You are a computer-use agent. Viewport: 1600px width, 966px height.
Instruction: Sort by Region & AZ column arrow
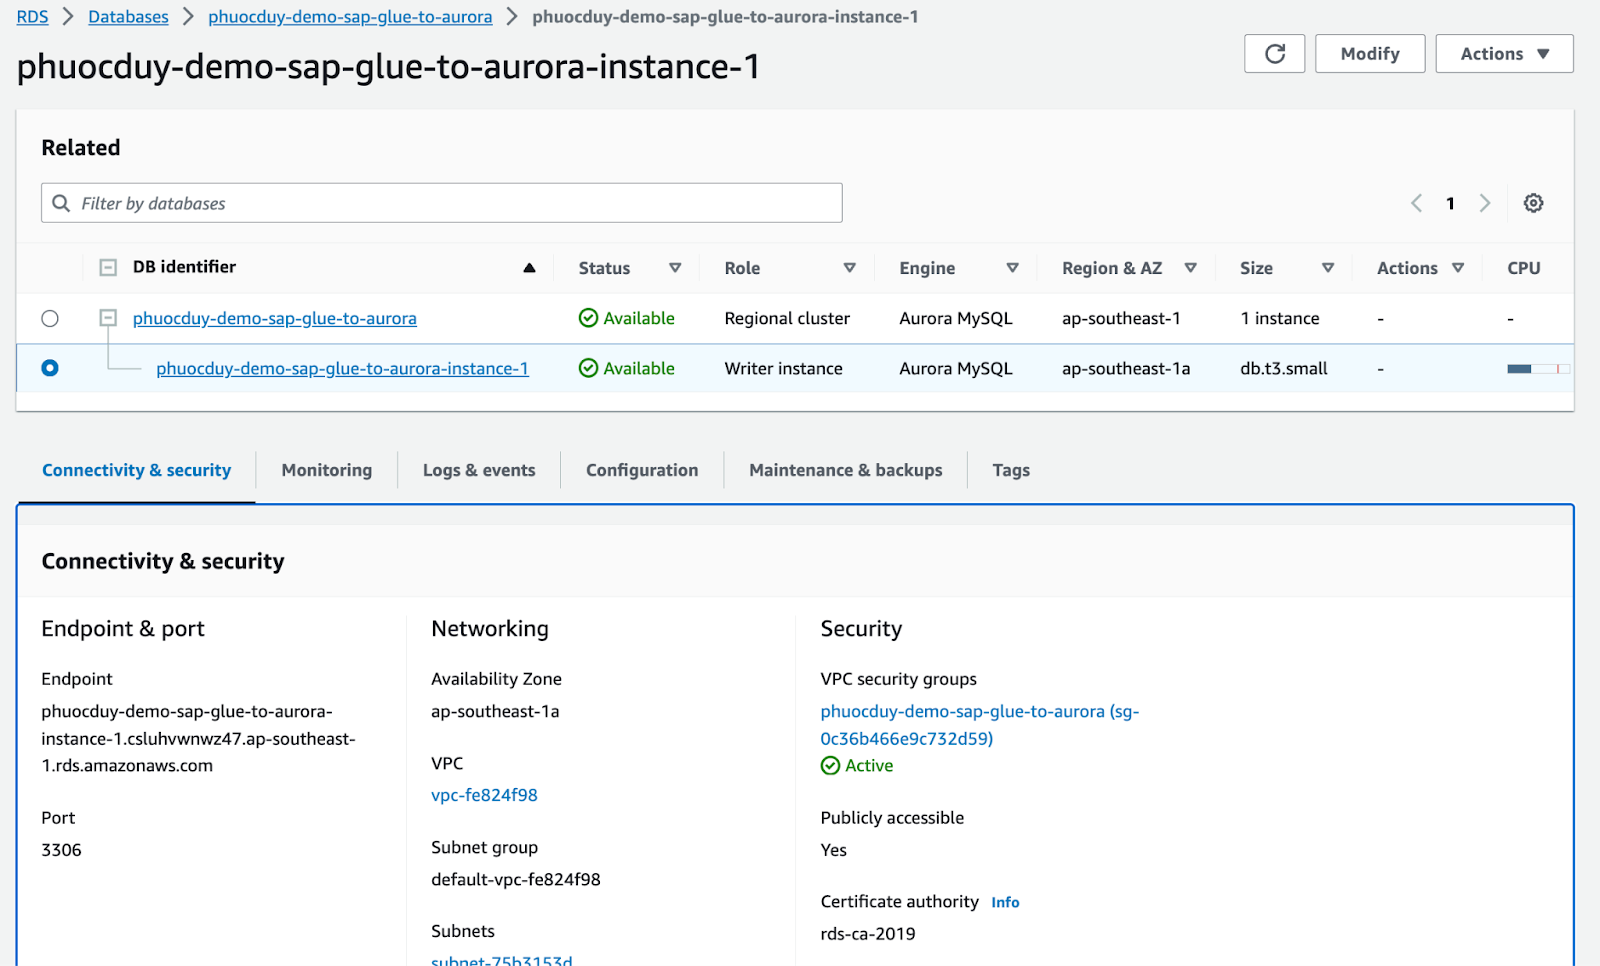tap(1190, 268)
